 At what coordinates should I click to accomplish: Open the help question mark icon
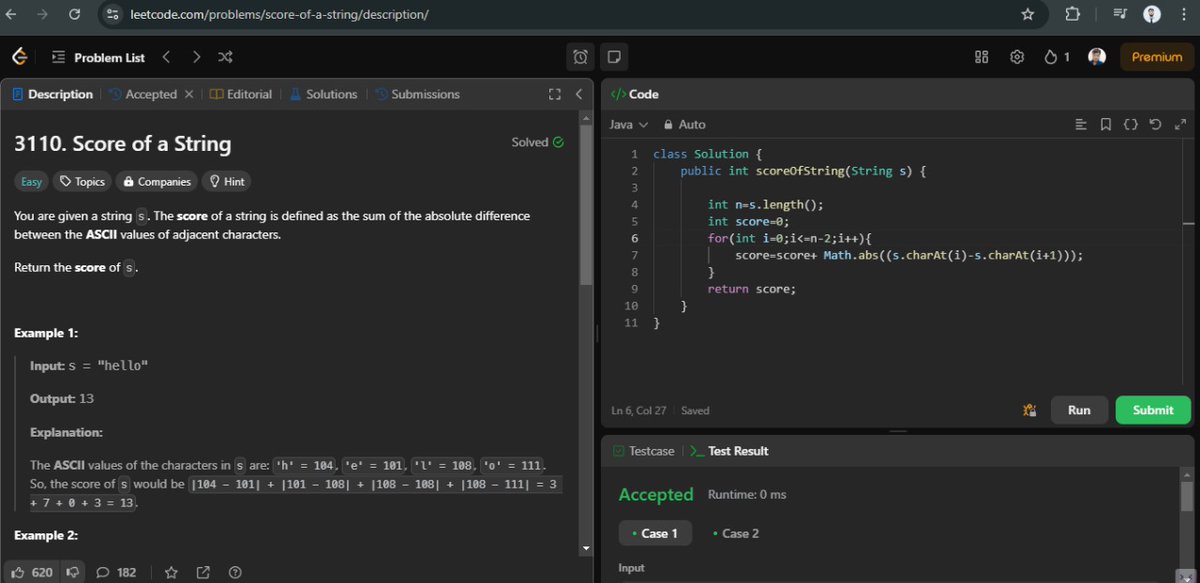235,573
